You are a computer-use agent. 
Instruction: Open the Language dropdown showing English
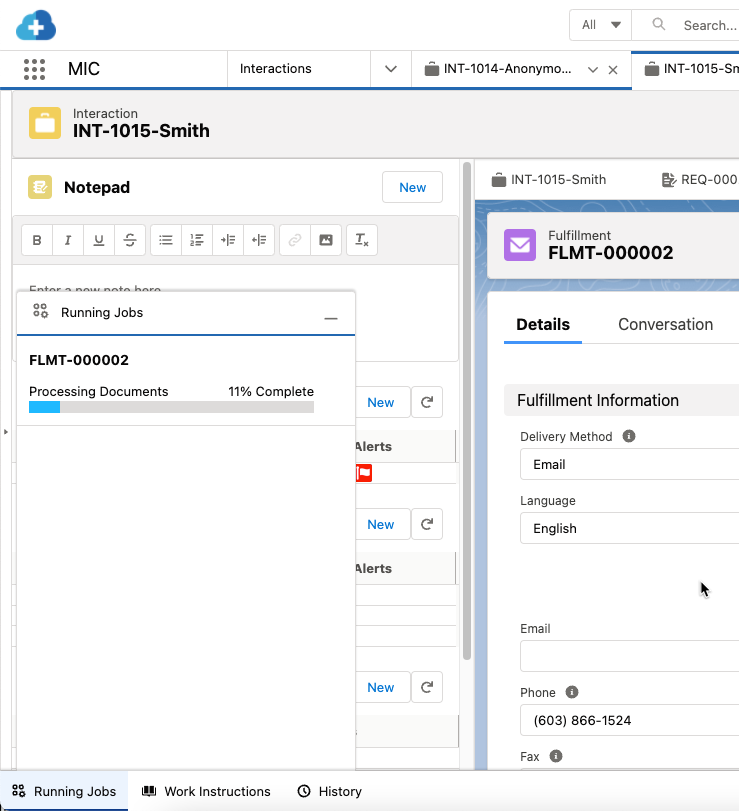[x=628, y=528]
